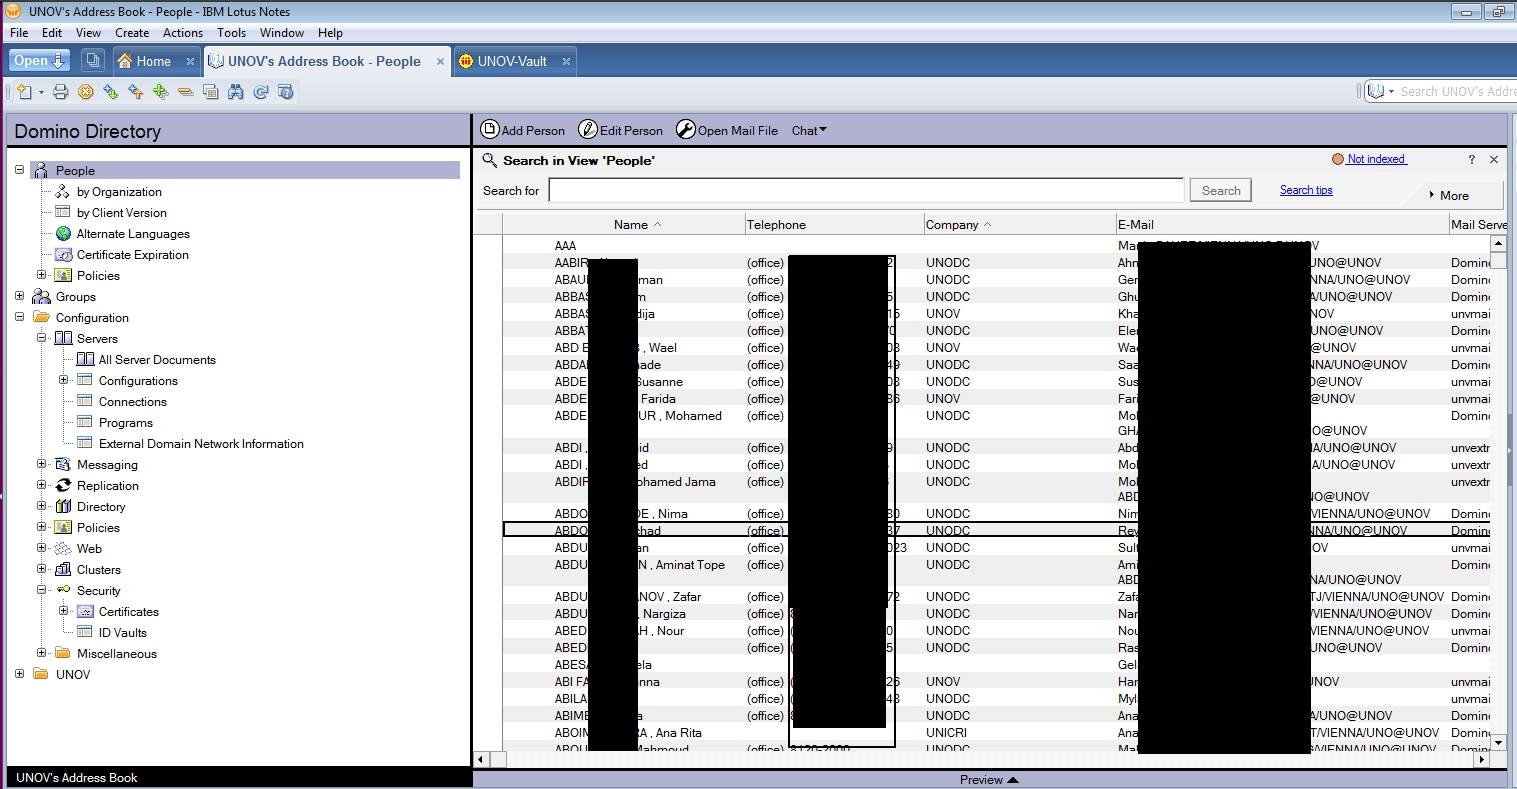Click the Add Person action icon
Screen dimensions: 1517x789
point(490,129)
